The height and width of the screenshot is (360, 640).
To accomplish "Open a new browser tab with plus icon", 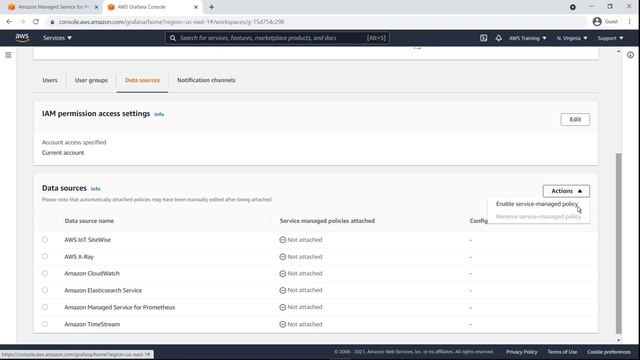I will coord(211,7).
